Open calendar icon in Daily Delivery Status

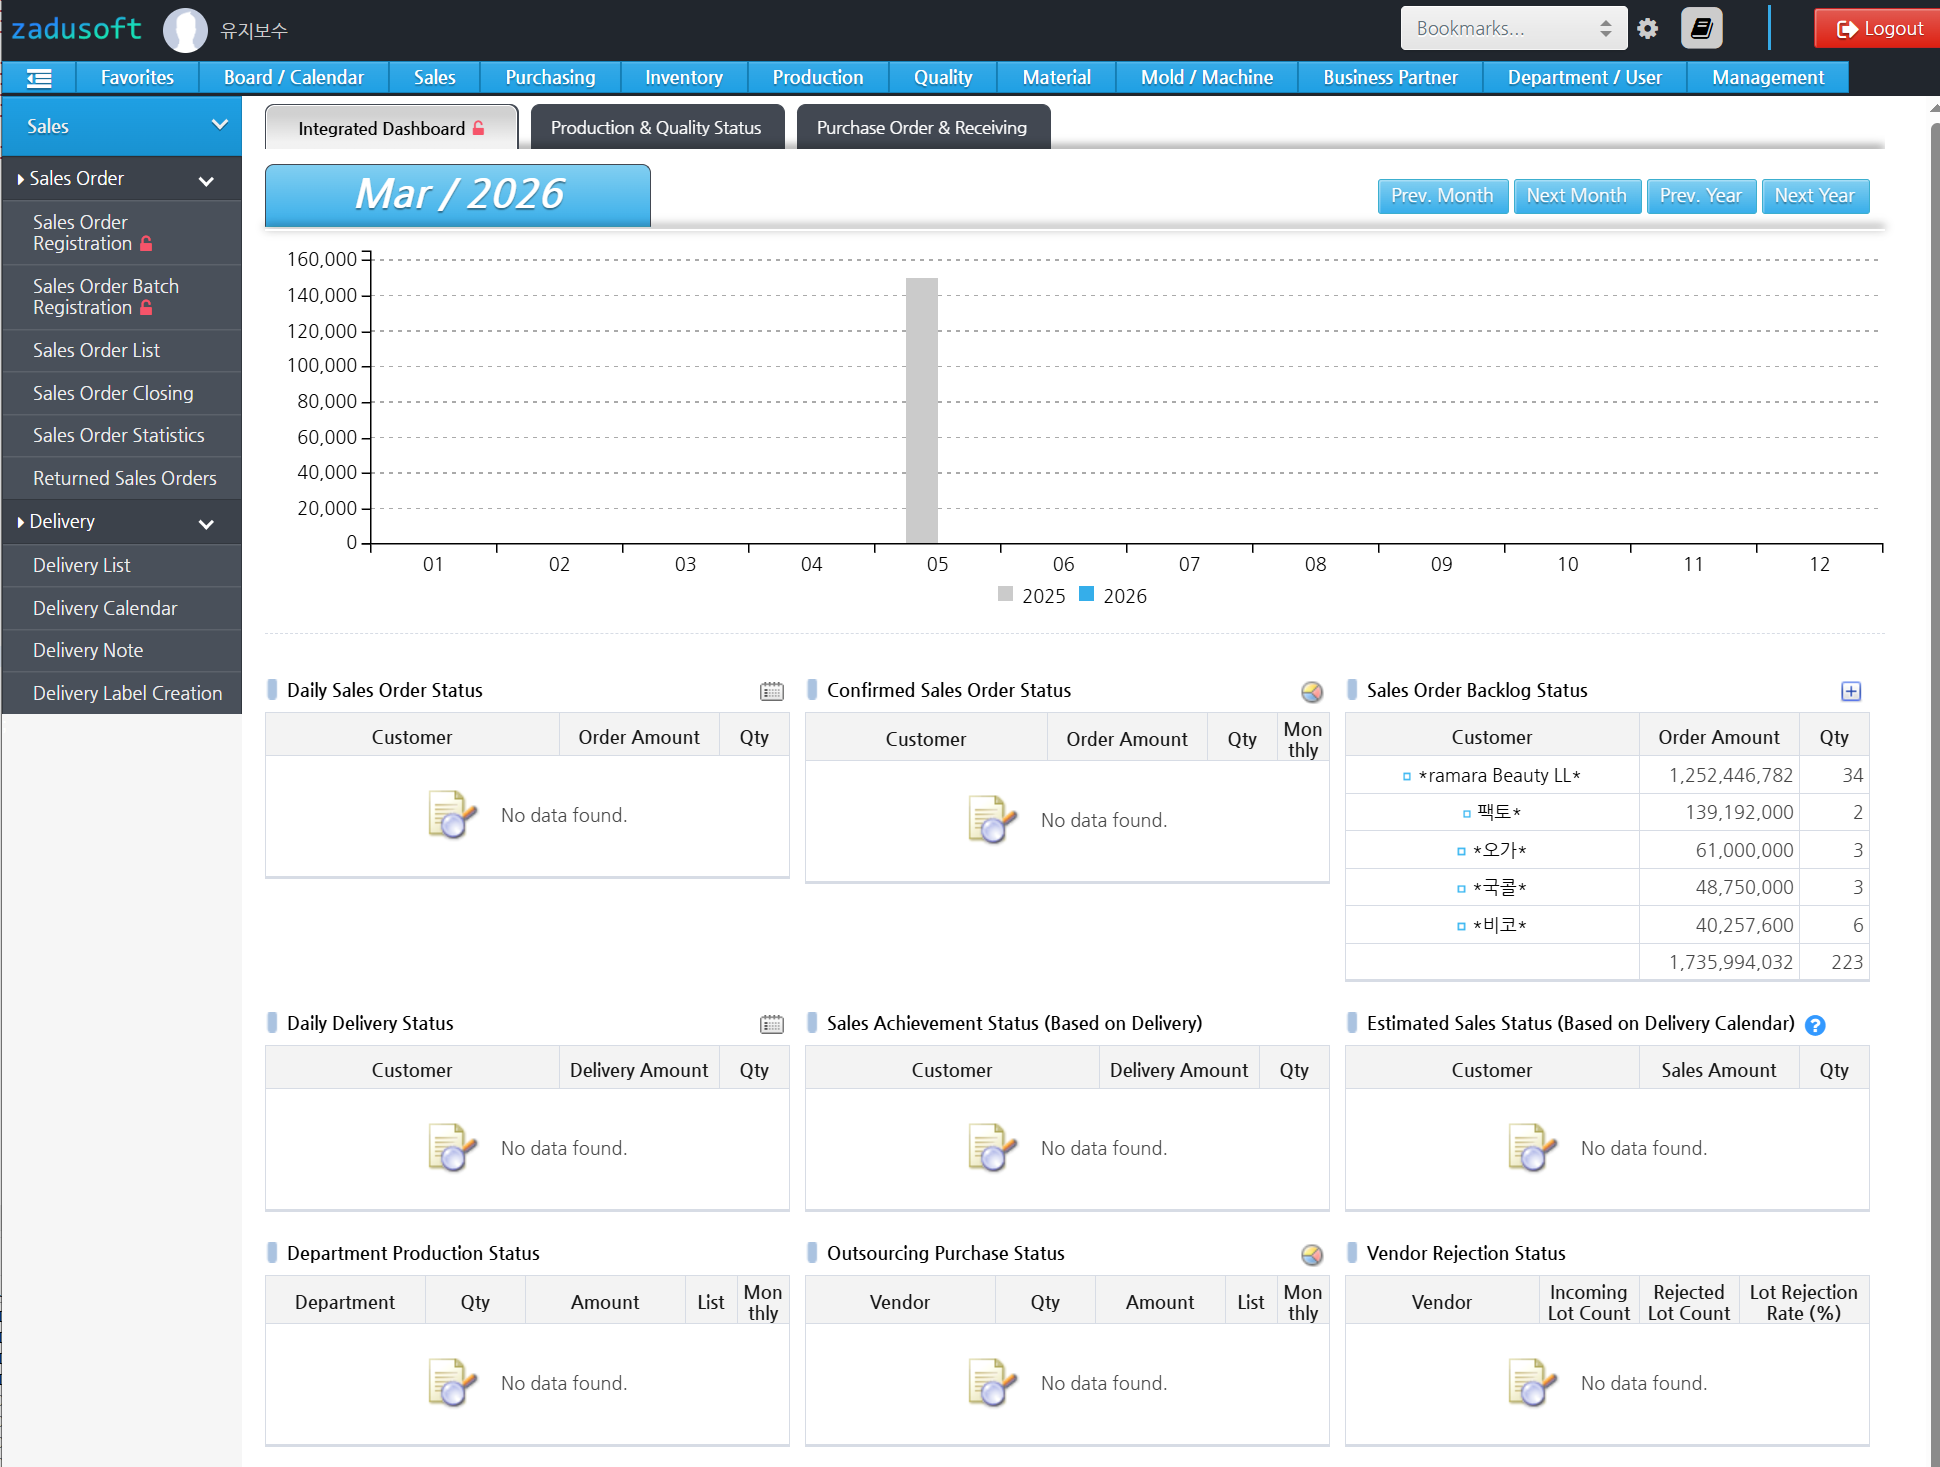(x=771, y=1024)
